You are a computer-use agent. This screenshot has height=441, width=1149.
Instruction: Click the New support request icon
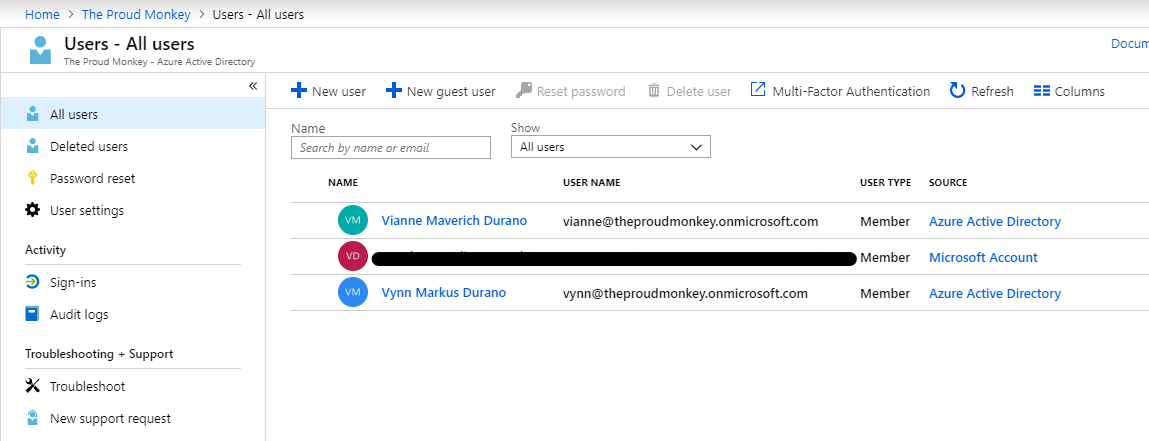[x=32, y=418]
